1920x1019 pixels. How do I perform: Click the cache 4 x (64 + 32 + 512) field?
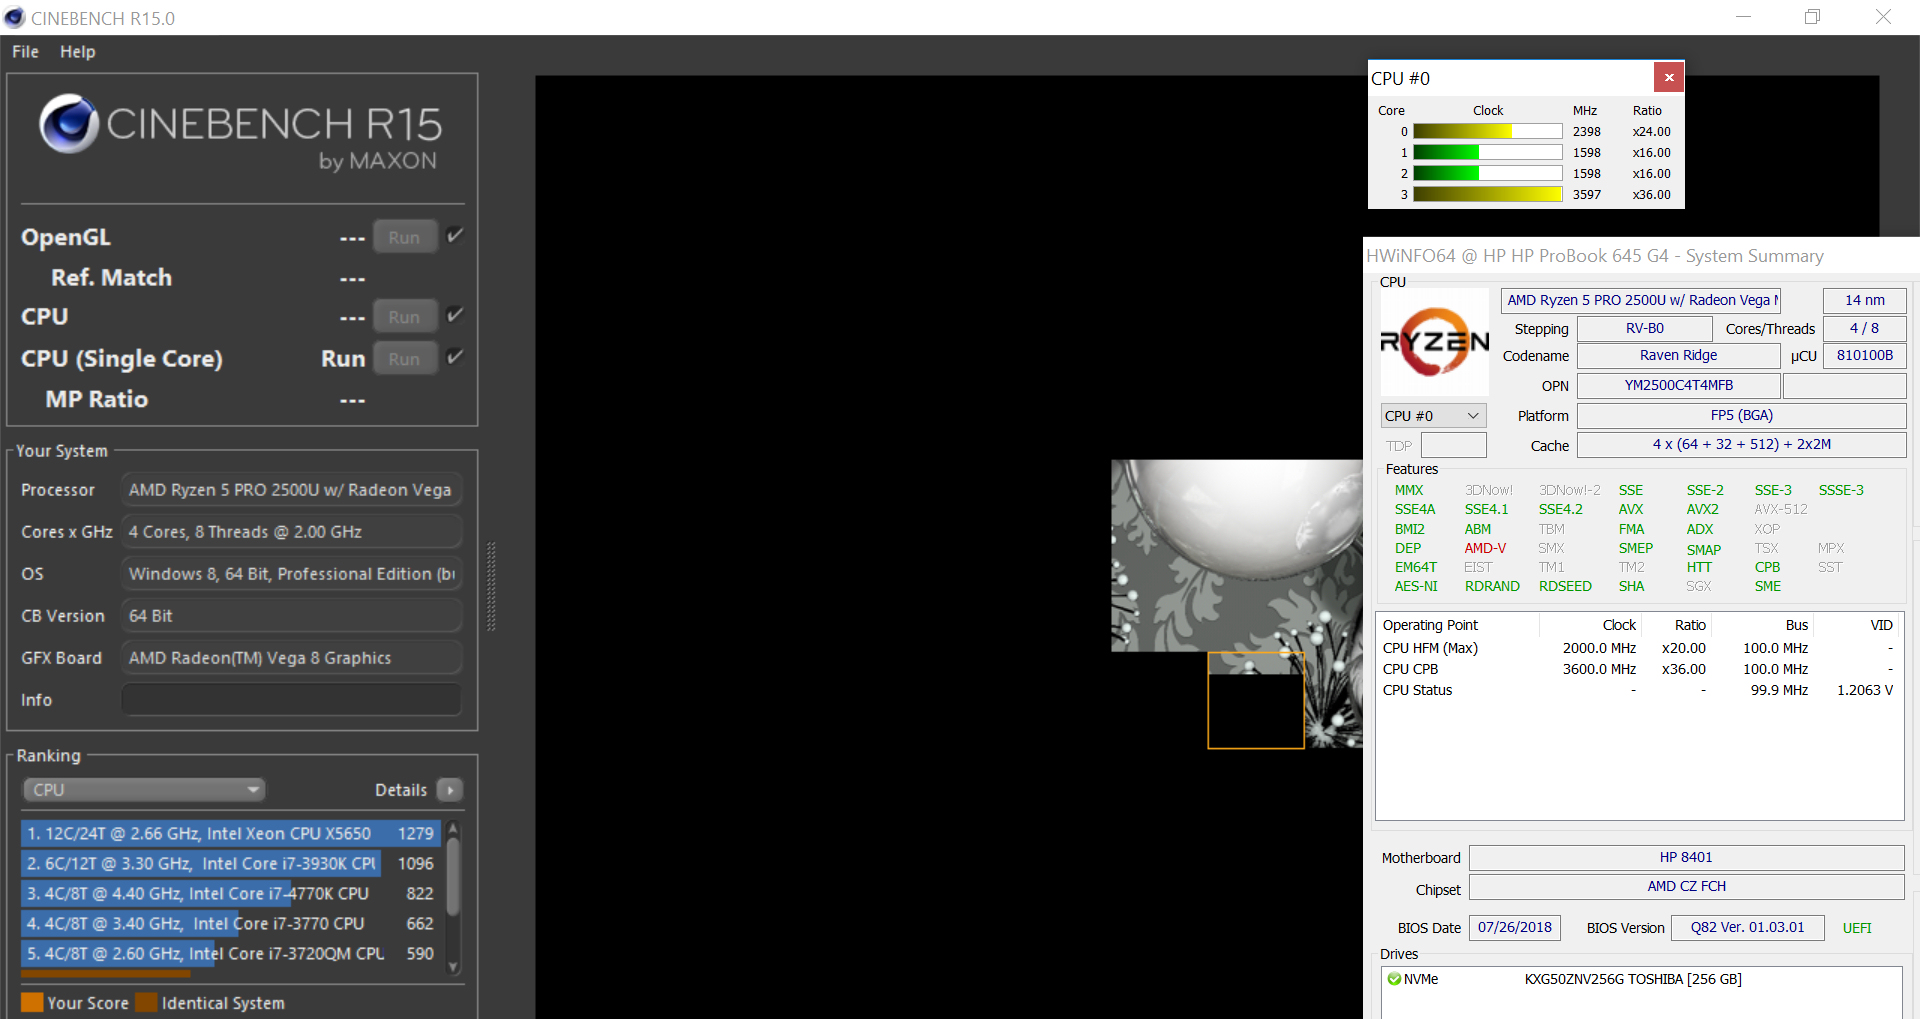point(1741,444)
